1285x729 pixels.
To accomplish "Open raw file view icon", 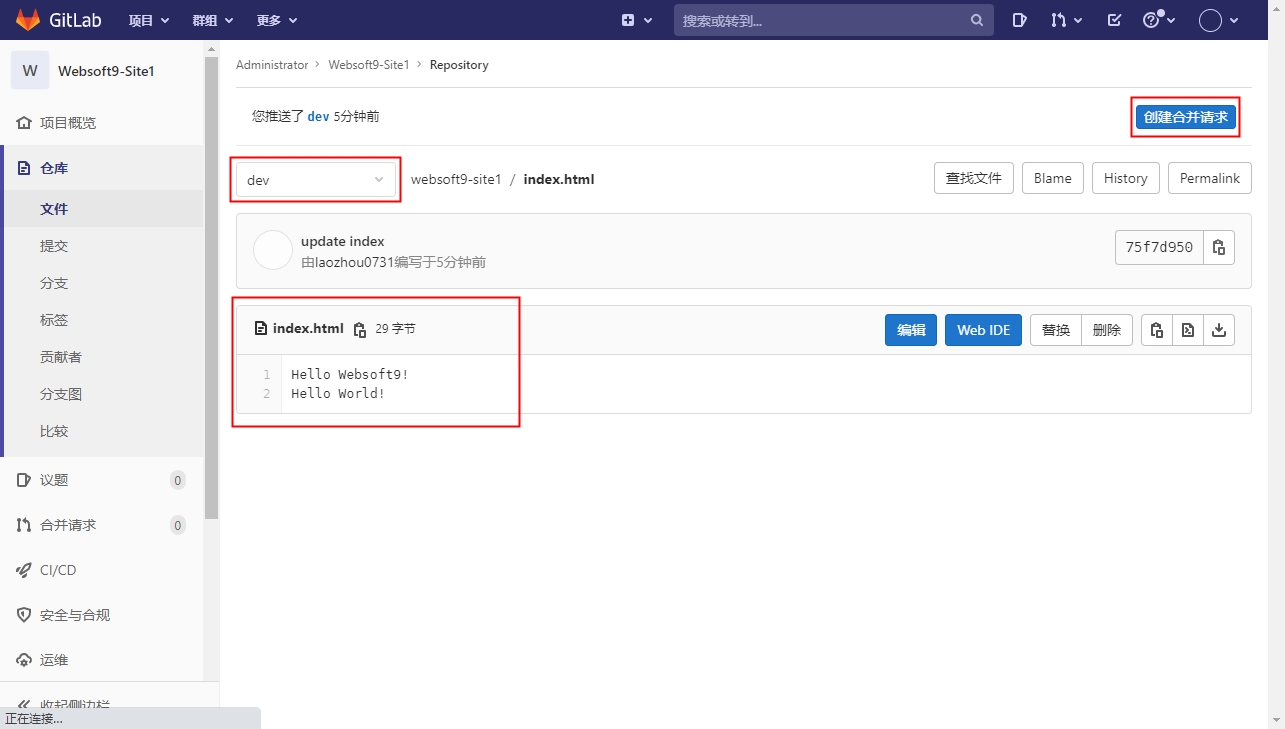I will pyautogui.click(x=1188, y=330).
